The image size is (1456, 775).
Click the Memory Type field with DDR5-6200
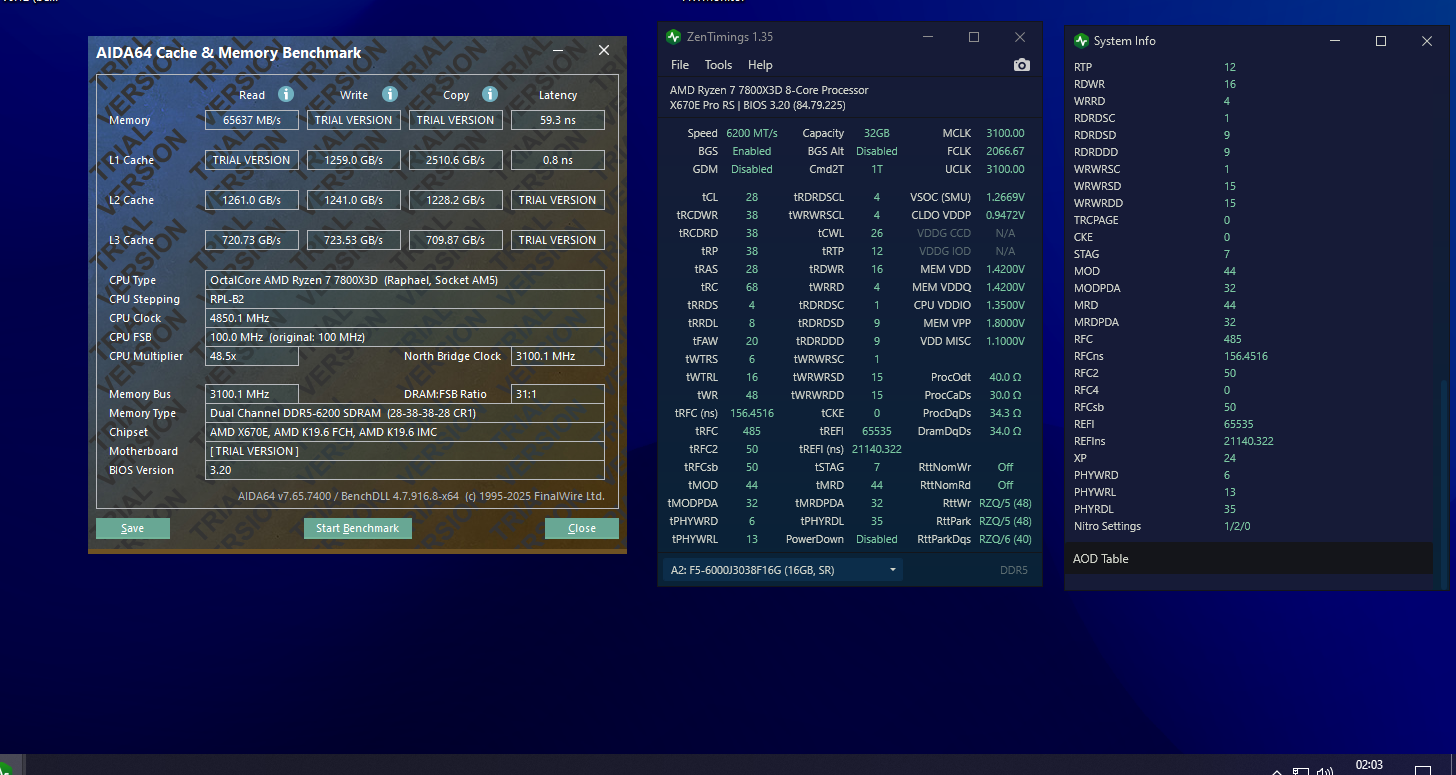click(x=405, y=413)
